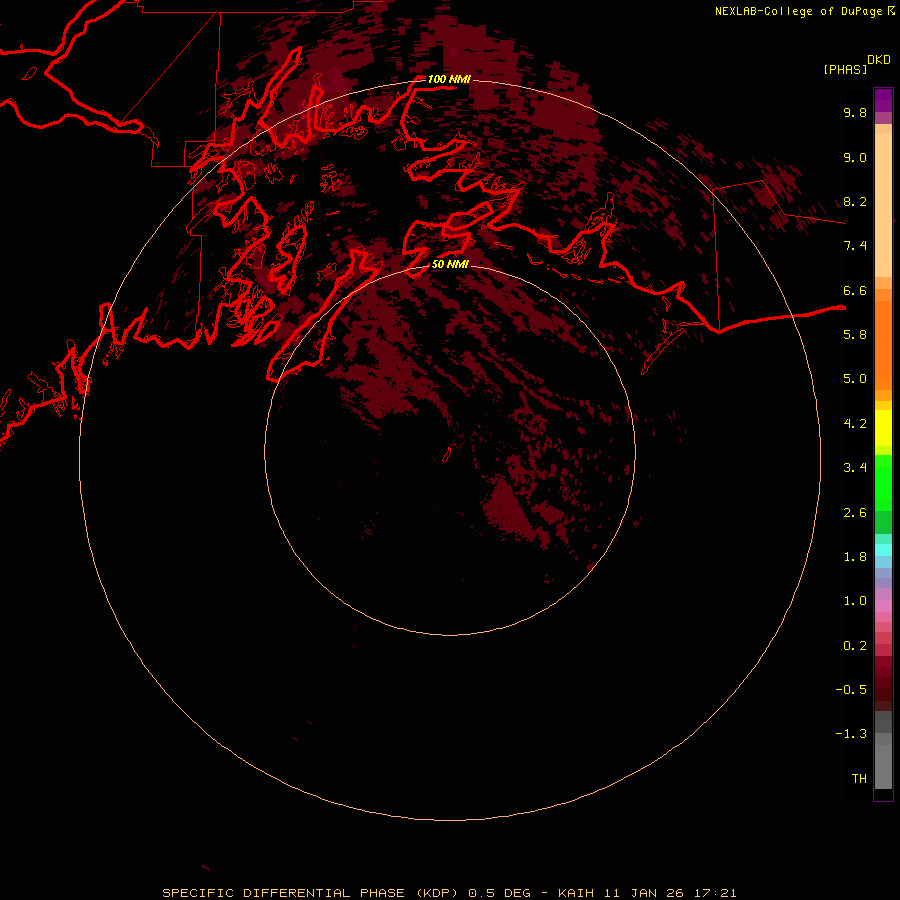Click the yellow segment of the color bar
This screenshot has height=900, width=900.
coord(883,428)
